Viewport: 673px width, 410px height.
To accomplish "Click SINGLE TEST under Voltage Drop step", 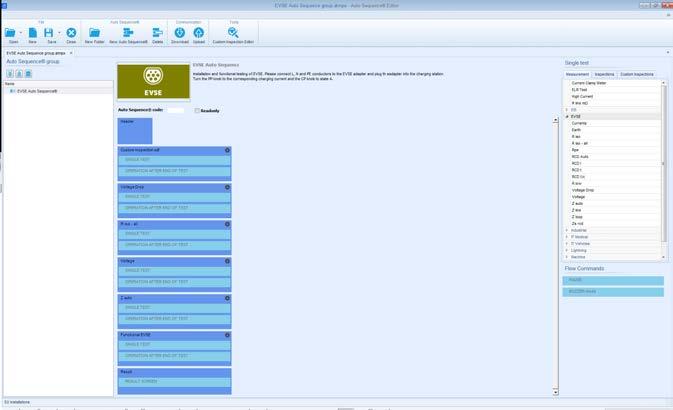I will [174, 197].
